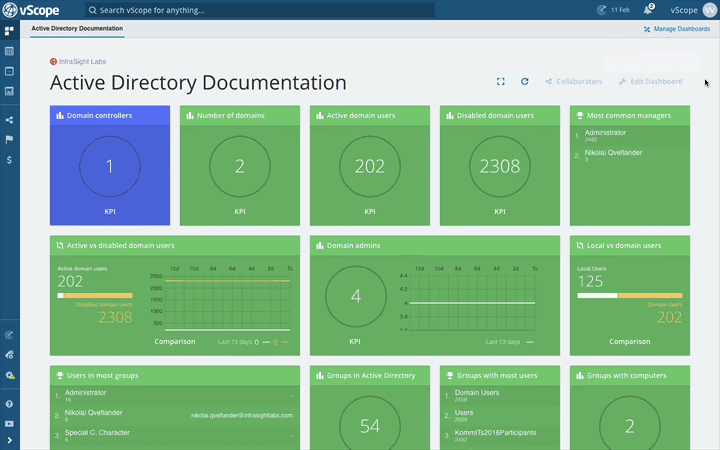Open the Domain controllers widget header
This screenshot has width=720, height=450.
point(110,115)
